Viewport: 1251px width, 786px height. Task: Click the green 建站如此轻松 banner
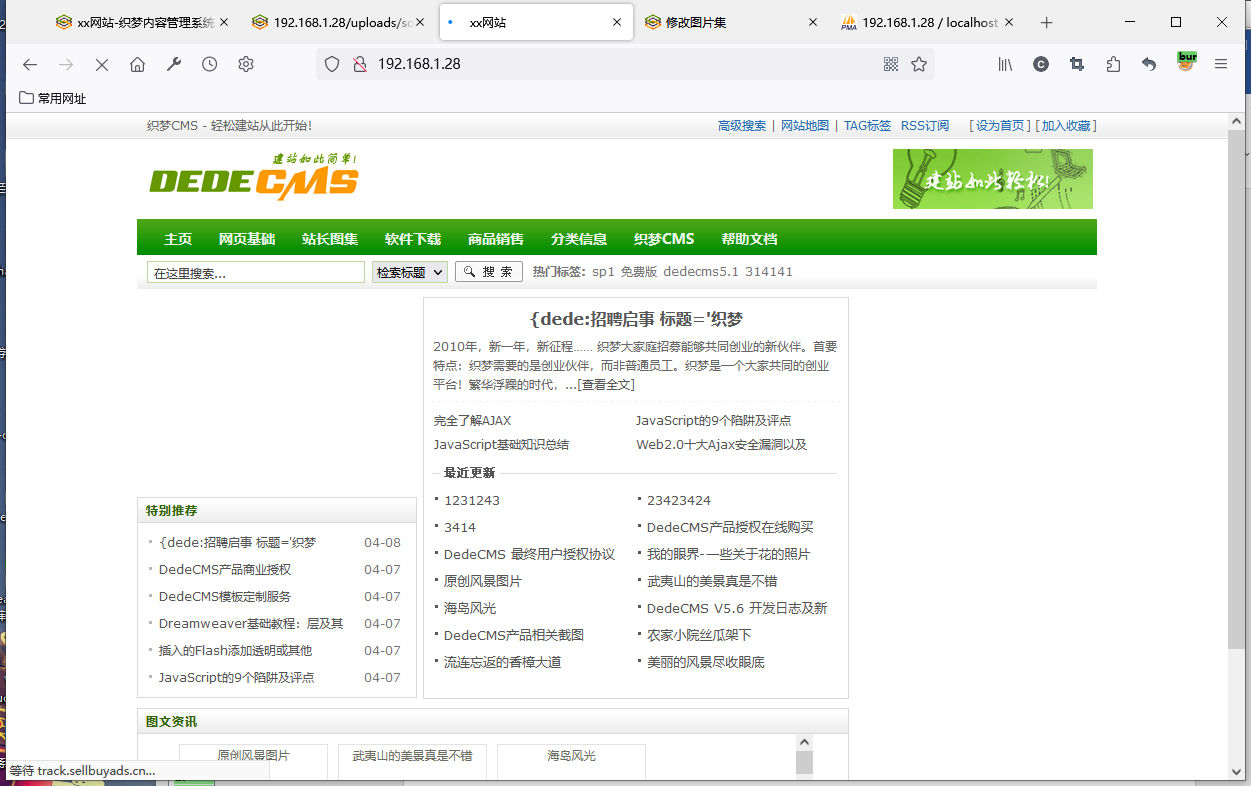pos(992,179)
